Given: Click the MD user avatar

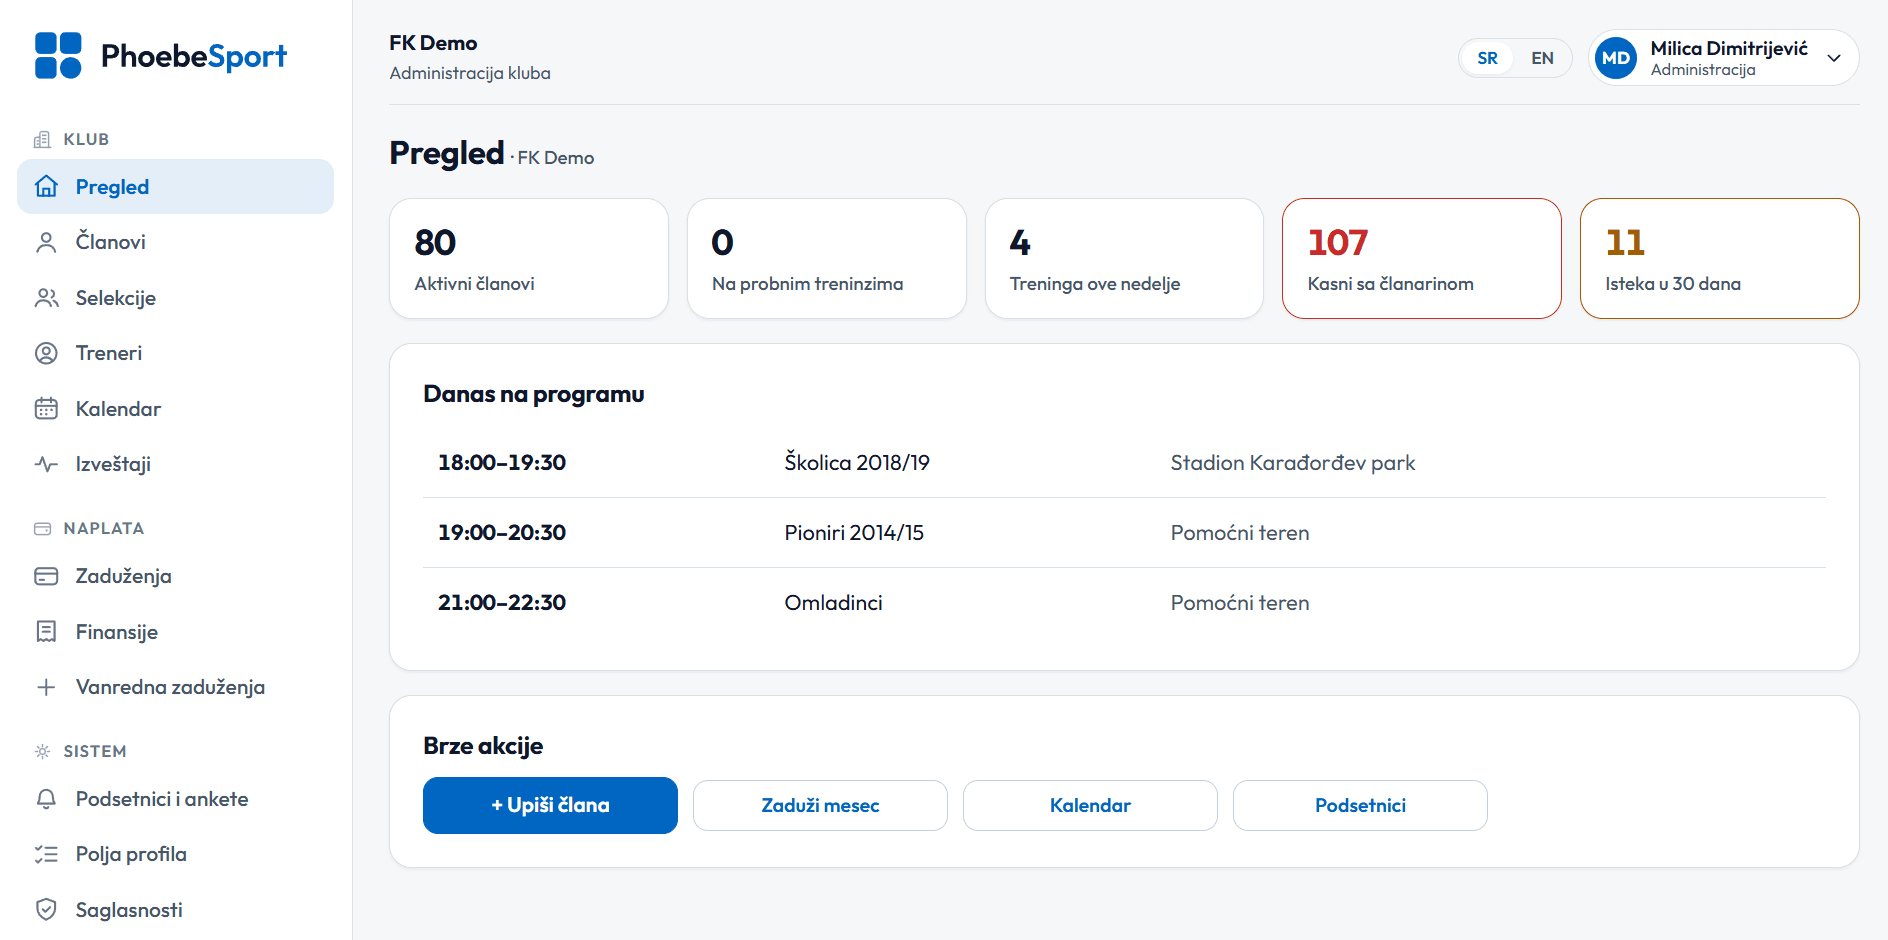Looking at the screenshot, I should 1615,58.
